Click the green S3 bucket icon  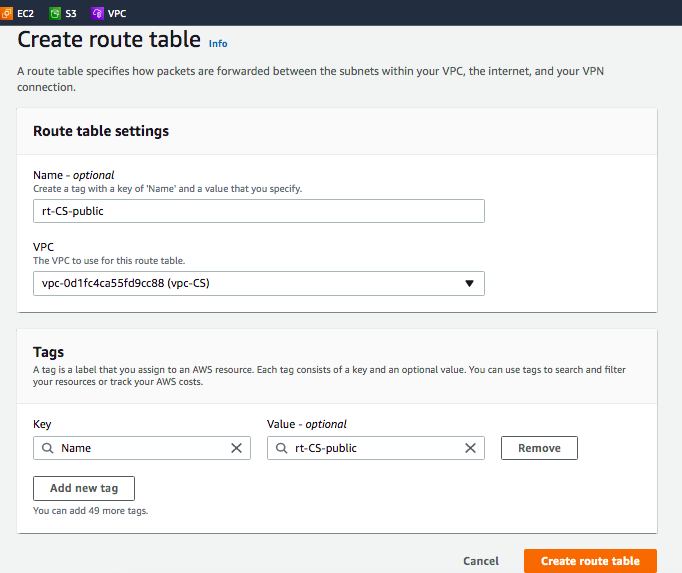(54, 13)
